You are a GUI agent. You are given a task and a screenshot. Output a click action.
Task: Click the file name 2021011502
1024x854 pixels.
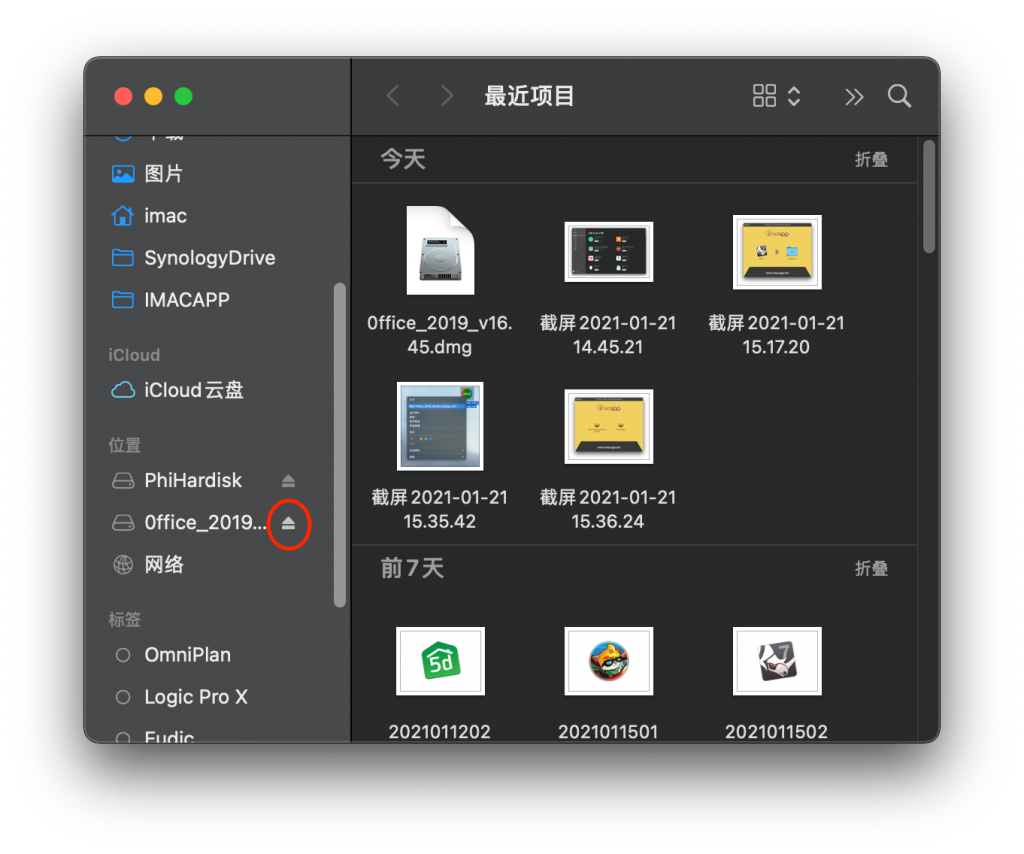coord(776,732)
